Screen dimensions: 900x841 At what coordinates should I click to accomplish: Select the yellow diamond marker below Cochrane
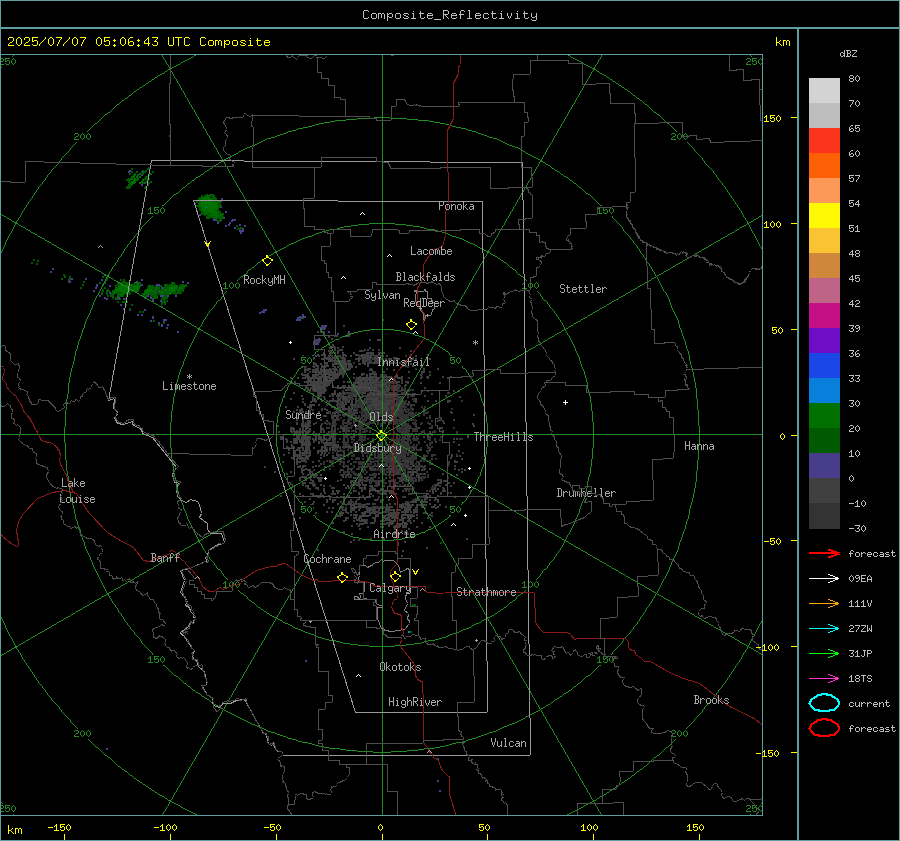[x=342, y=577]
